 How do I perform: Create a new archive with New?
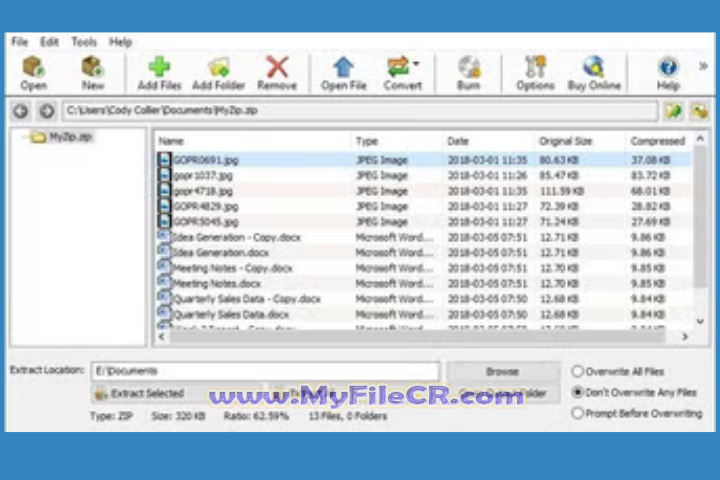tap(92, 73)
